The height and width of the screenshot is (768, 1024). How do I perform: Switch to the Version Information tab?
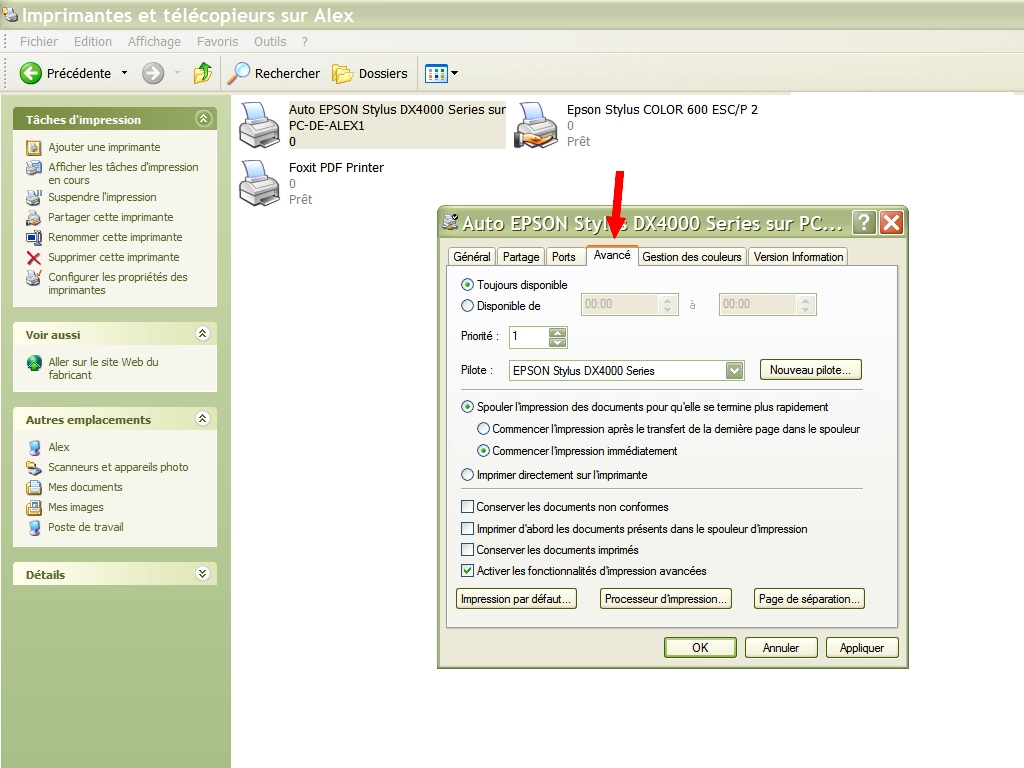pyautogui.click(x=799, y=257)
